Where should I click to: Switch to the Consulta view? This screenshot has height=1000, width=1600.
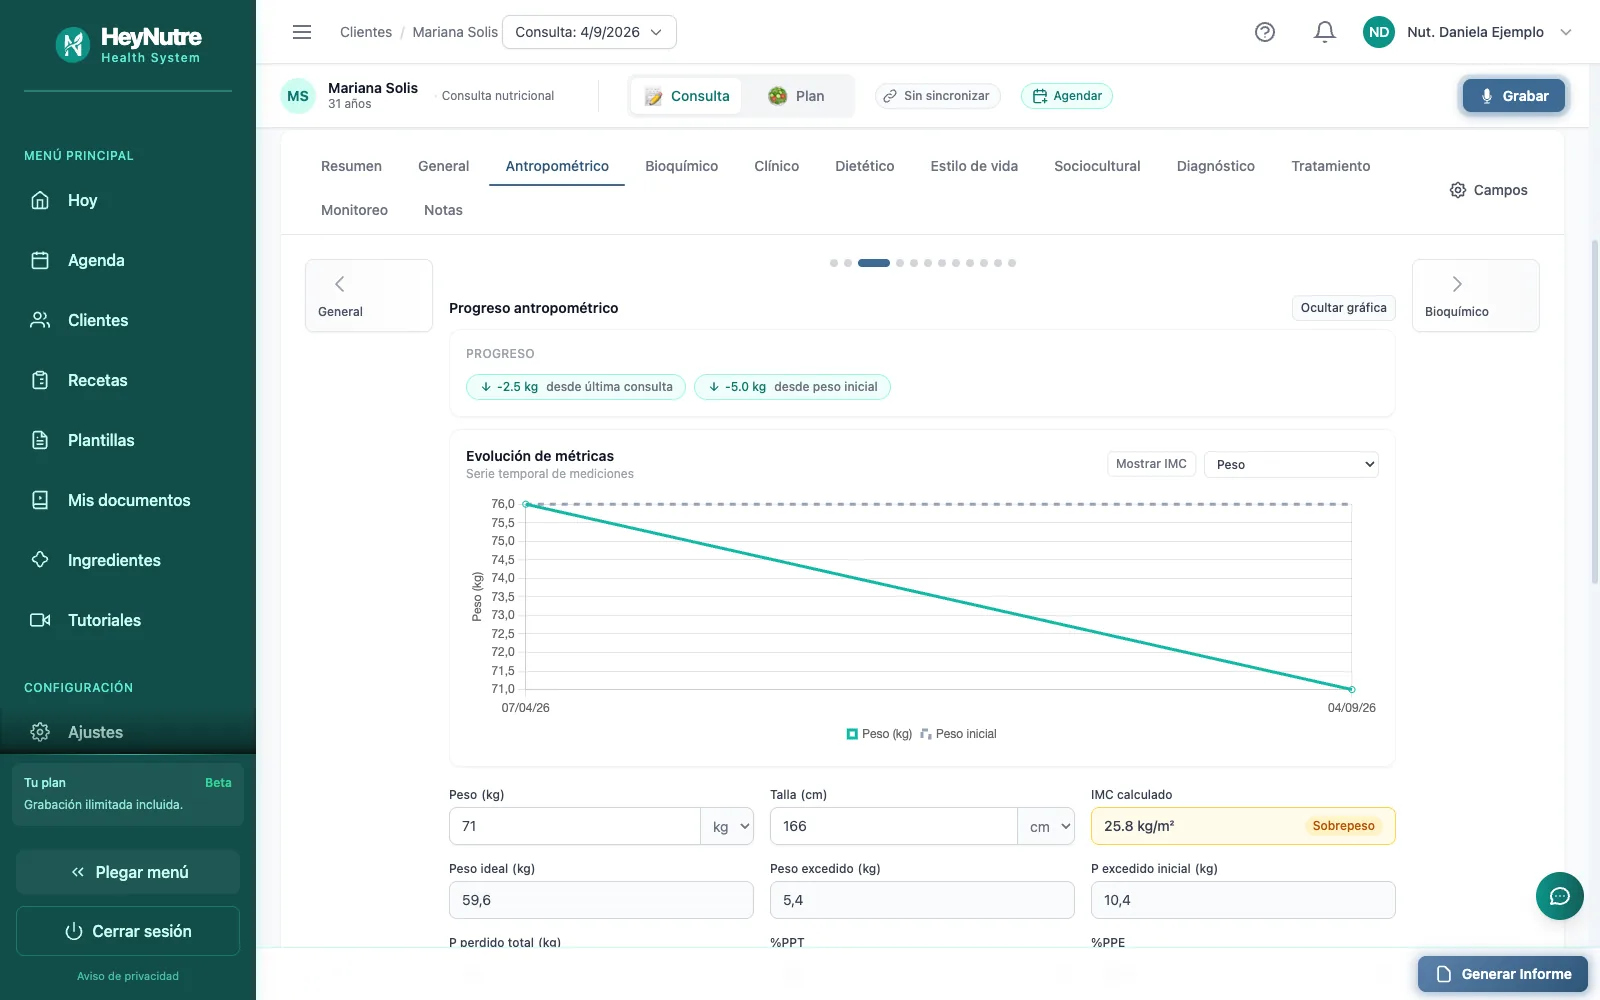tap(687, 96)
